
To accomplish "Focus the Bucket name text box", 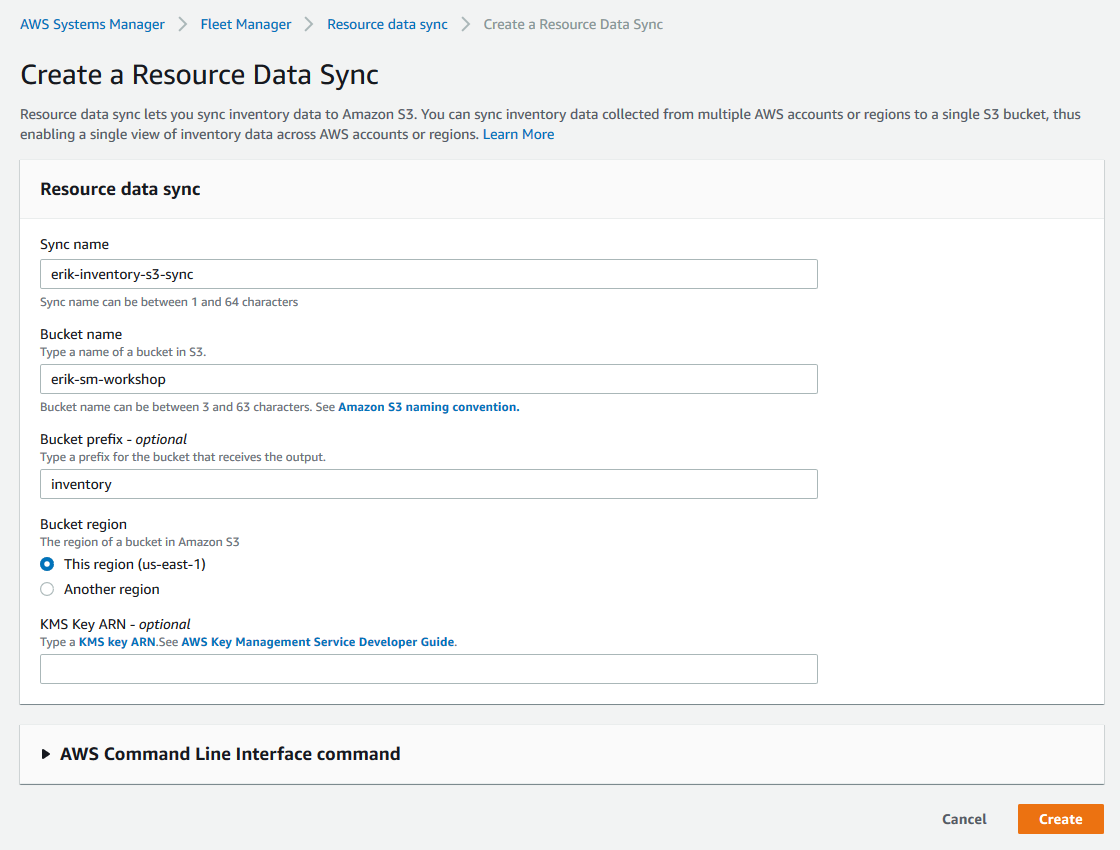I will (429, 379).
